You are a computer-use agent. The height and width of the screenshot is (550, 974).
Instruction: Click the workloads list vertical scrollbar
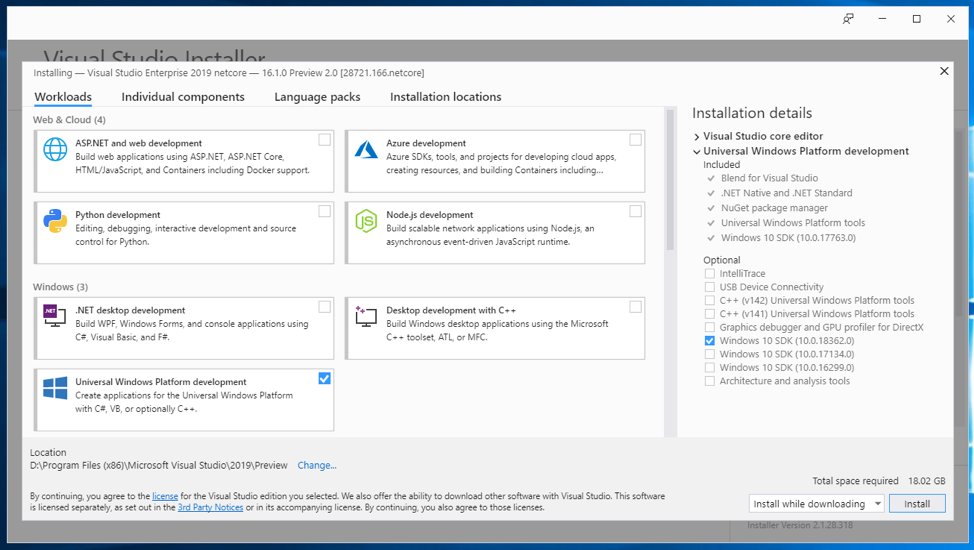670,180
